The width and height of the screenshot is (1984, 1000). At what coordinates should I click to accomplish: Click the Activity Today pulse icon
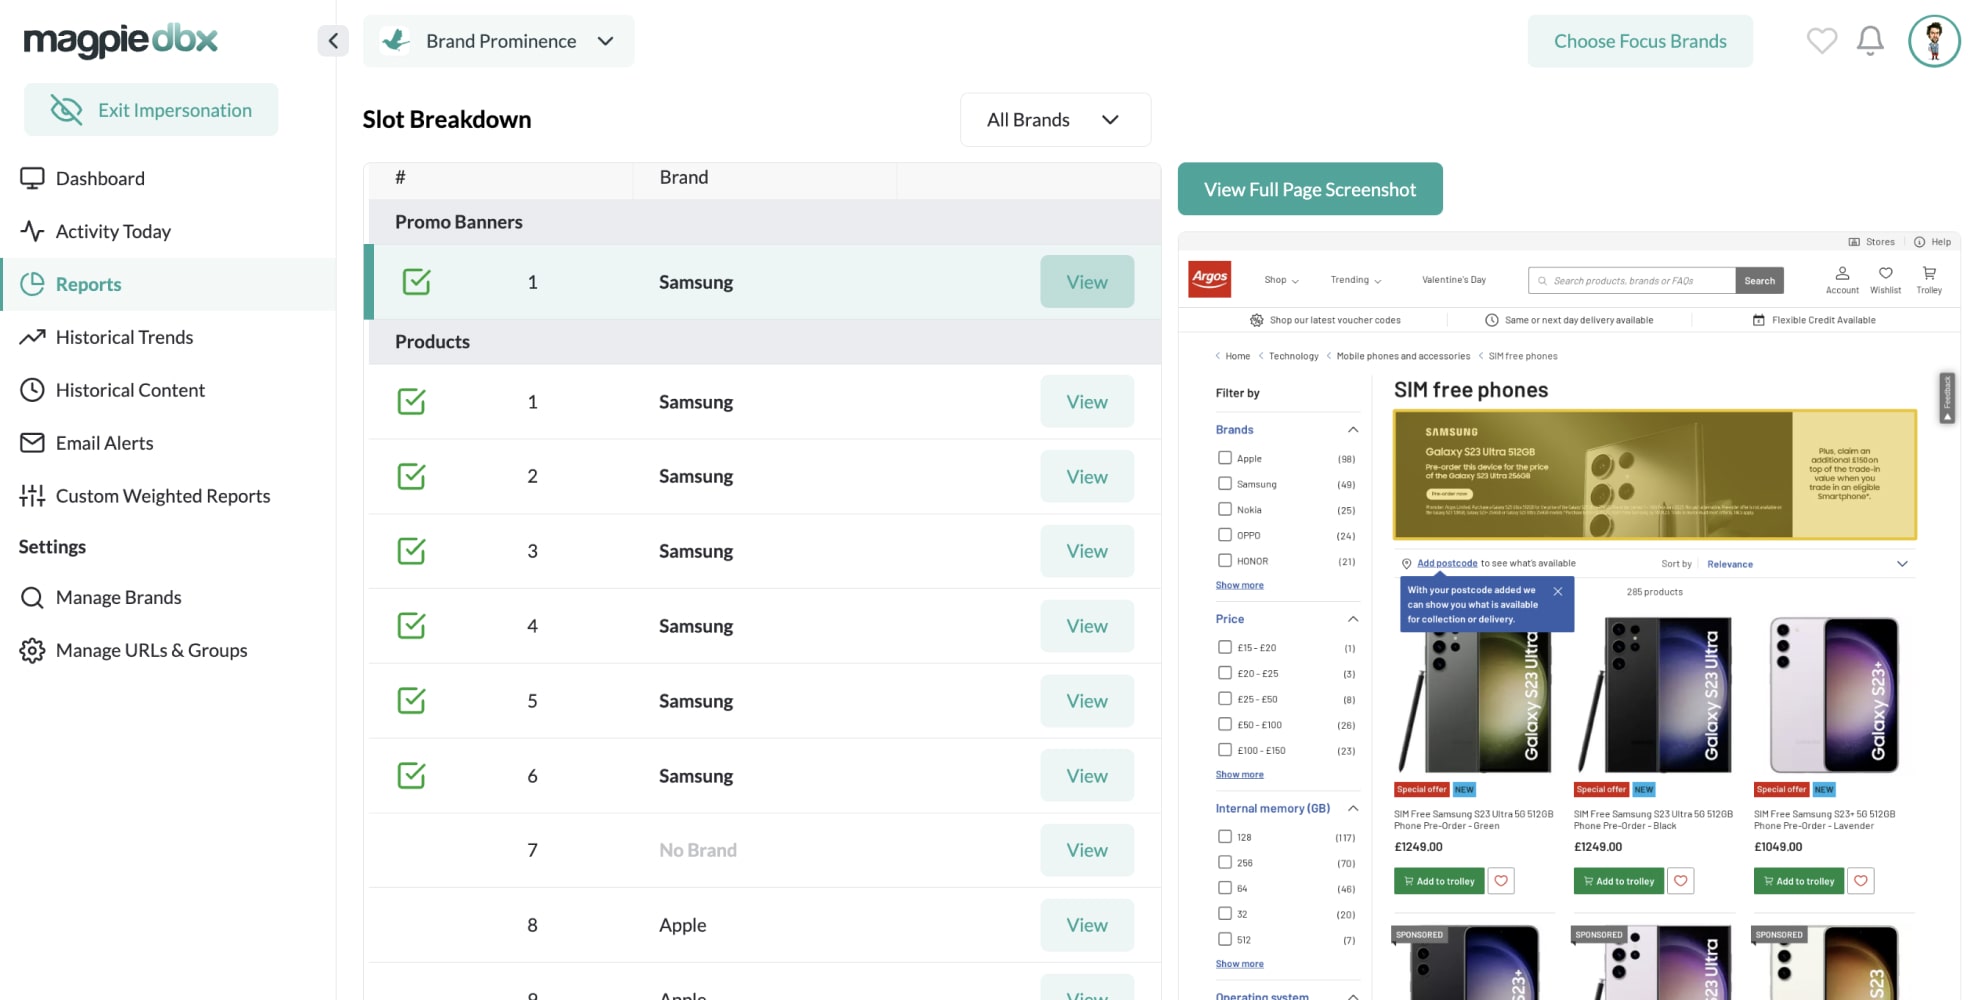click(32, 231)
